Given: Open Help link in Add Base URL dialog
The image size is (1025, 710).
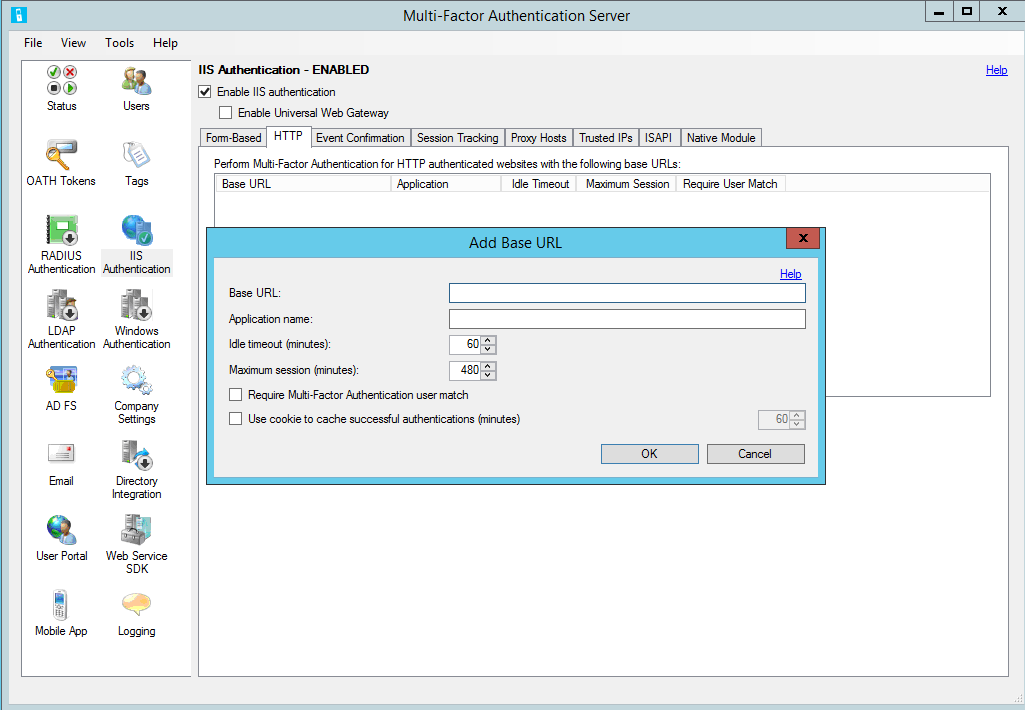Looking at the screenshot, I should pos(790,274).
